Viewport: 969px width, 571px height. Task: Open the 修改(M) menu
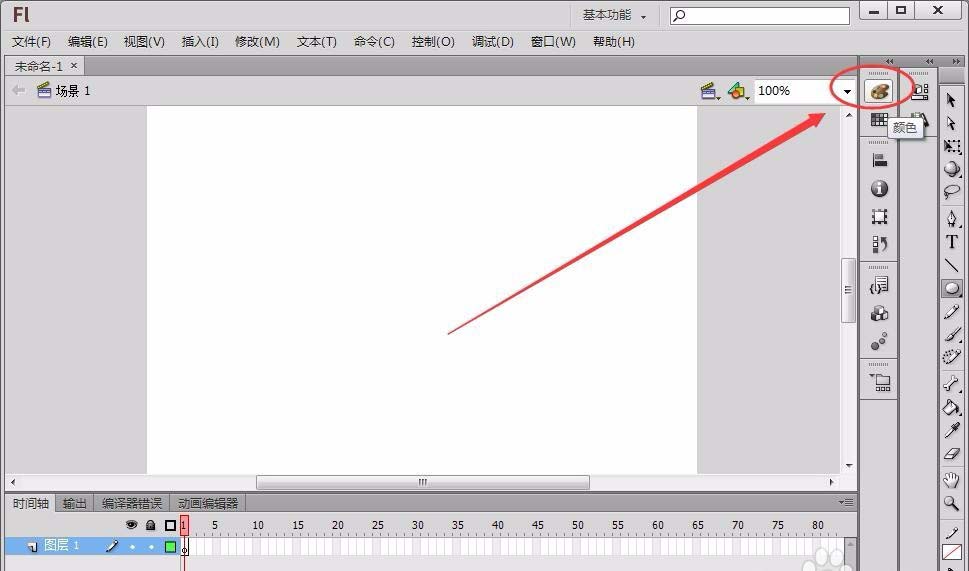click(x=257, y=41)
